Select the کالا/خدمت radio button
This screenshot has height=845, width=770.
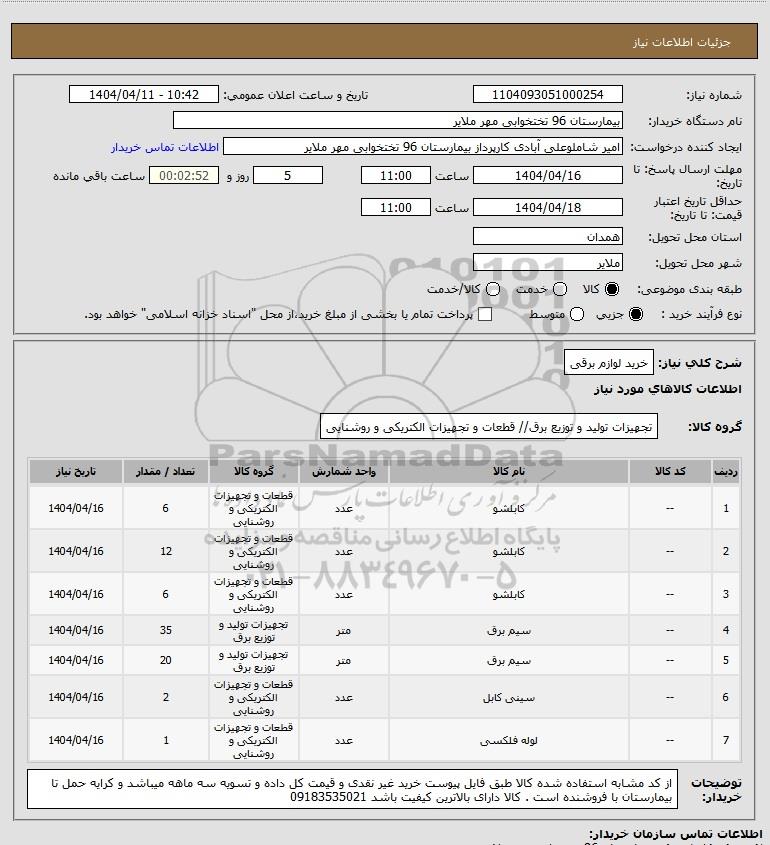tap(492, 289)
